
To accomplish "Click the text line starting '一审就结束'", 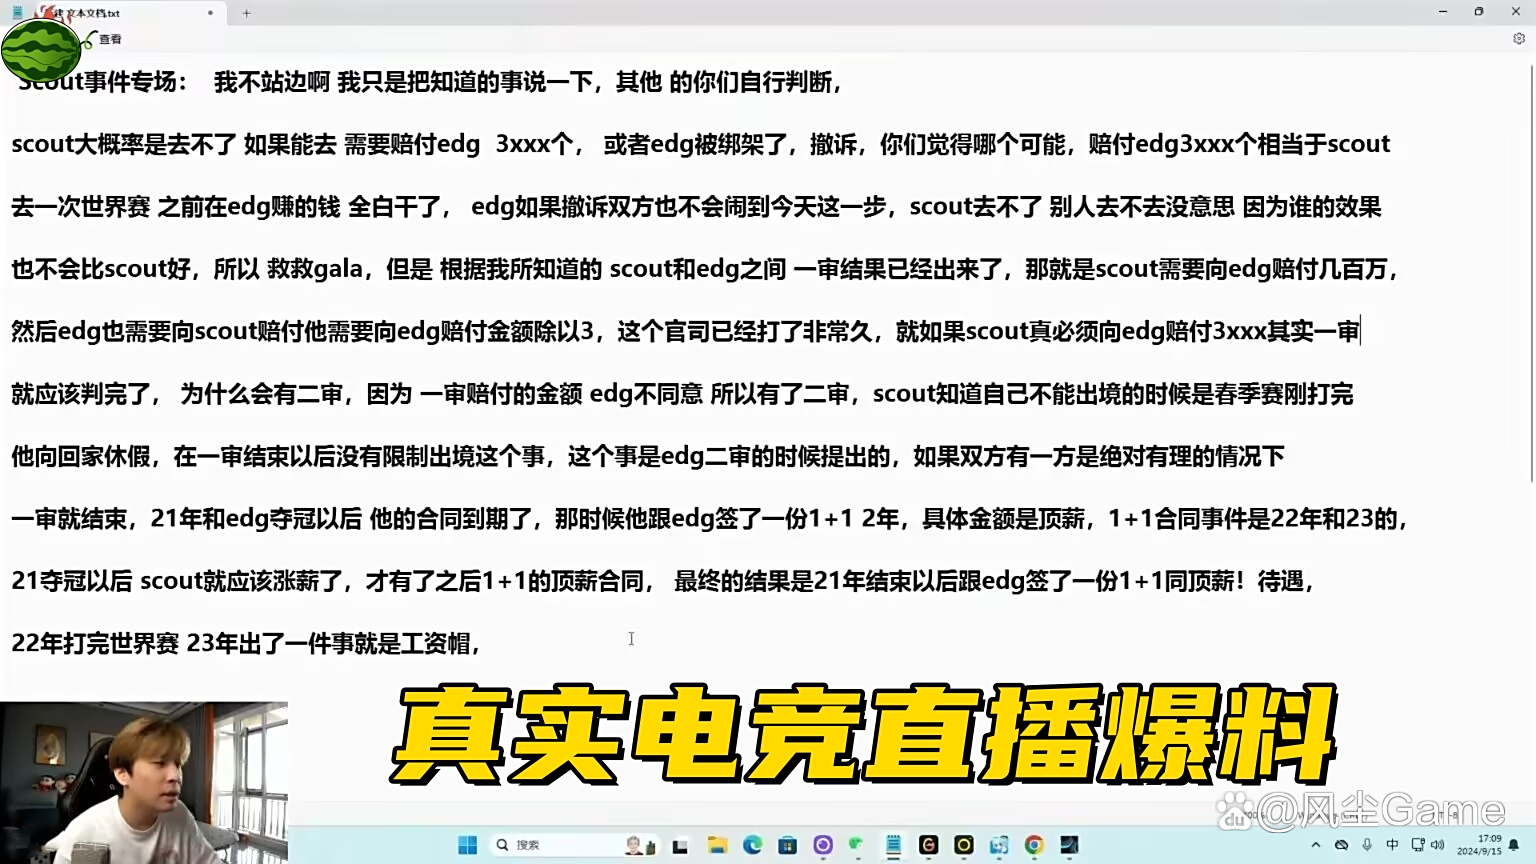I will pos(709,519).
